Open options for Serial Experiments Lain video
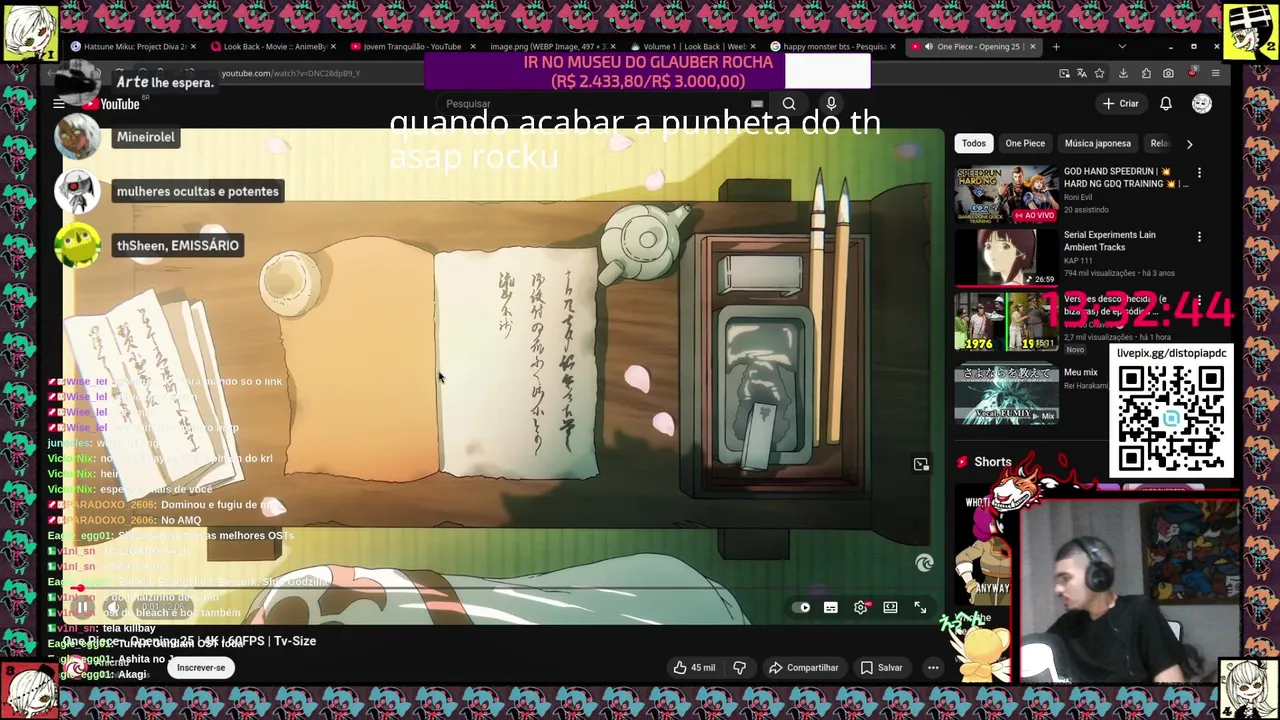The image size is (1280, 720). 1199,237
